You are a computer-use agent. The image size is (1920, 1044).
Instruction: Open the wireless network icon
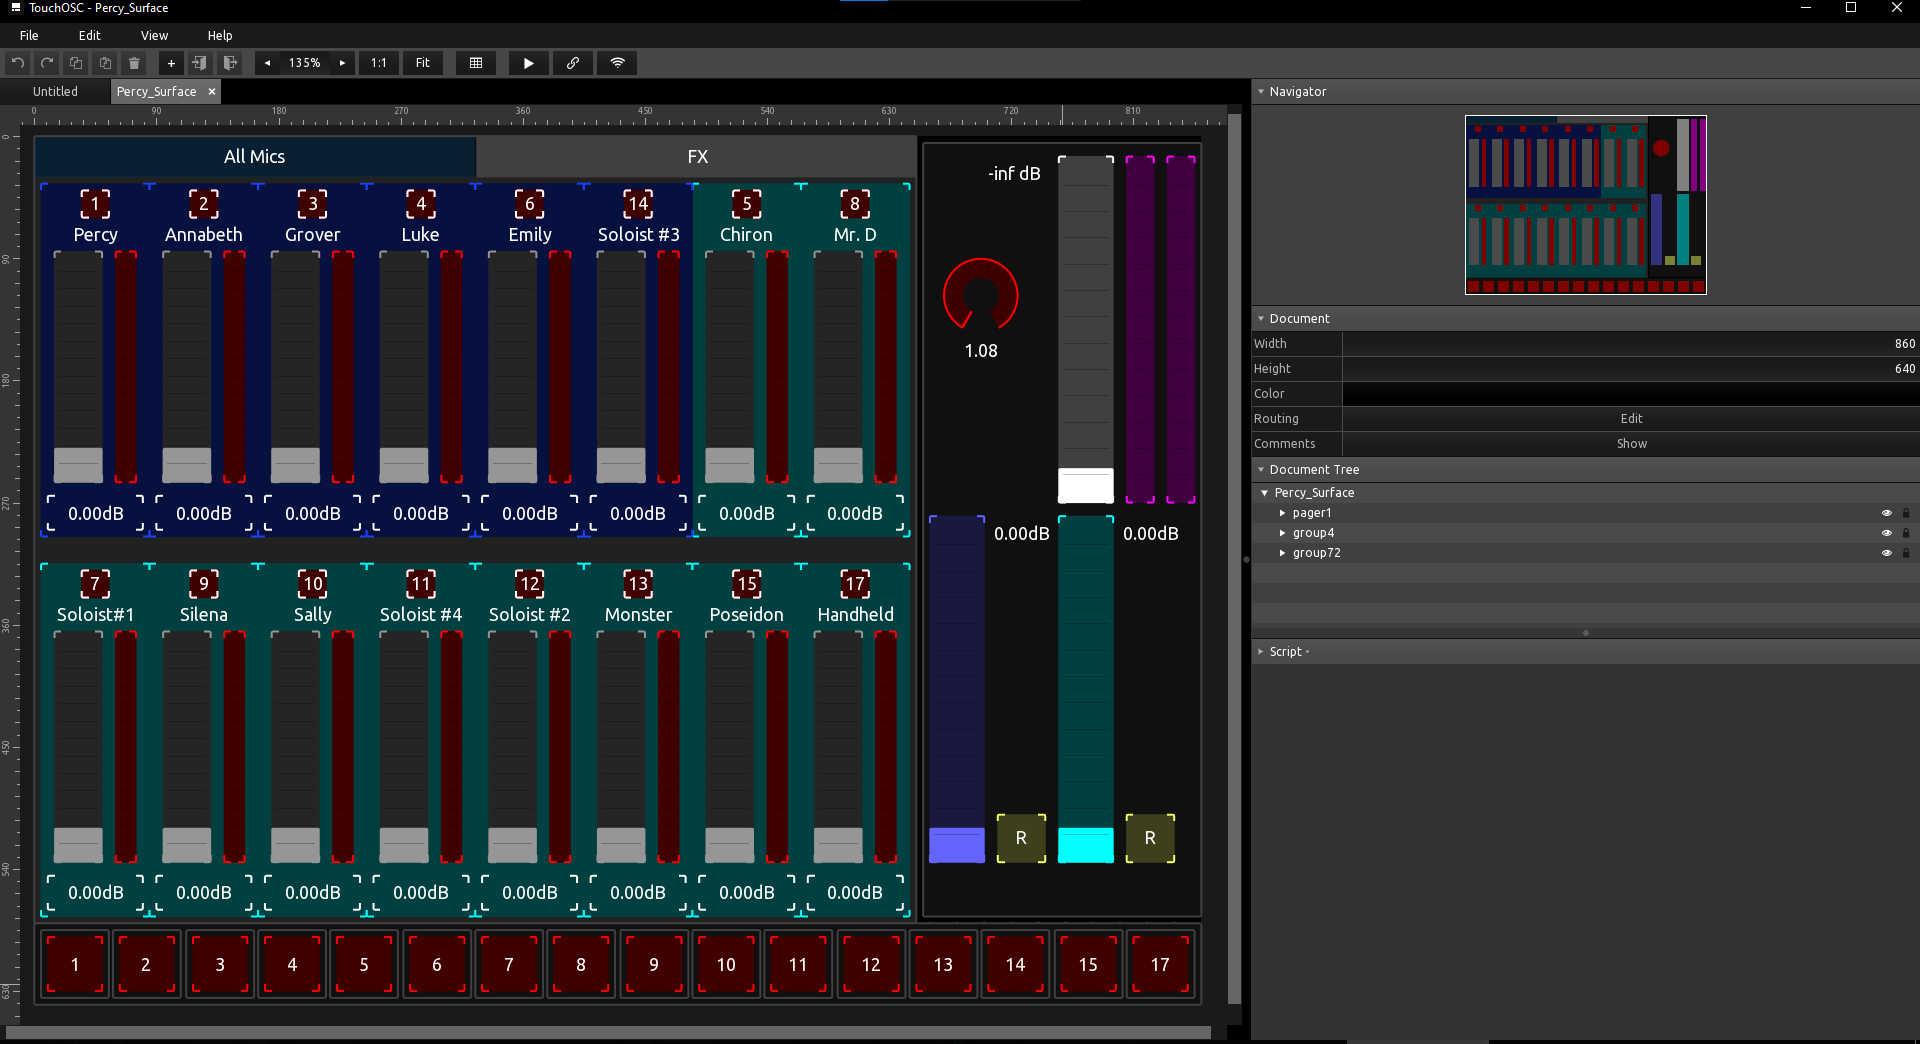pyautogui.click(x=618, y=63)
